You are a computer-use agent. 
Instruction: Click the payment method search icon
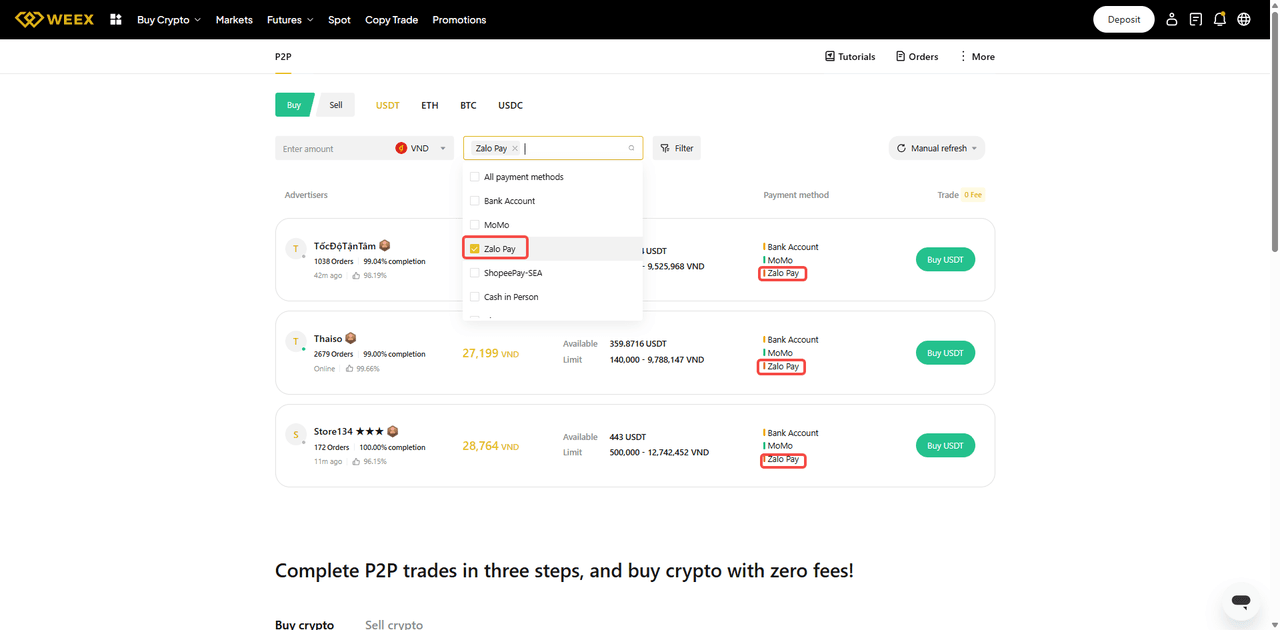(x=631, y=148)
